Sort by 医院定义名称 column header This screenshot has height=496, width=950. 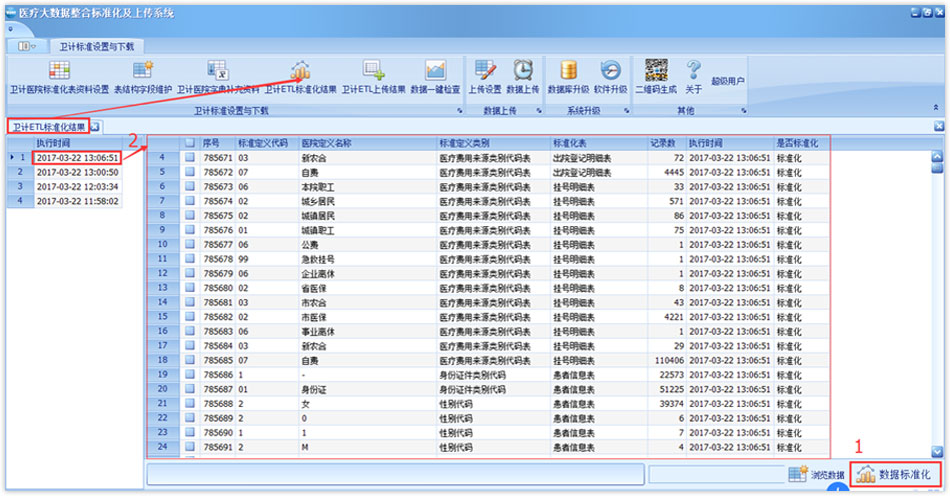pyautogui.click(x=367, y=144)
